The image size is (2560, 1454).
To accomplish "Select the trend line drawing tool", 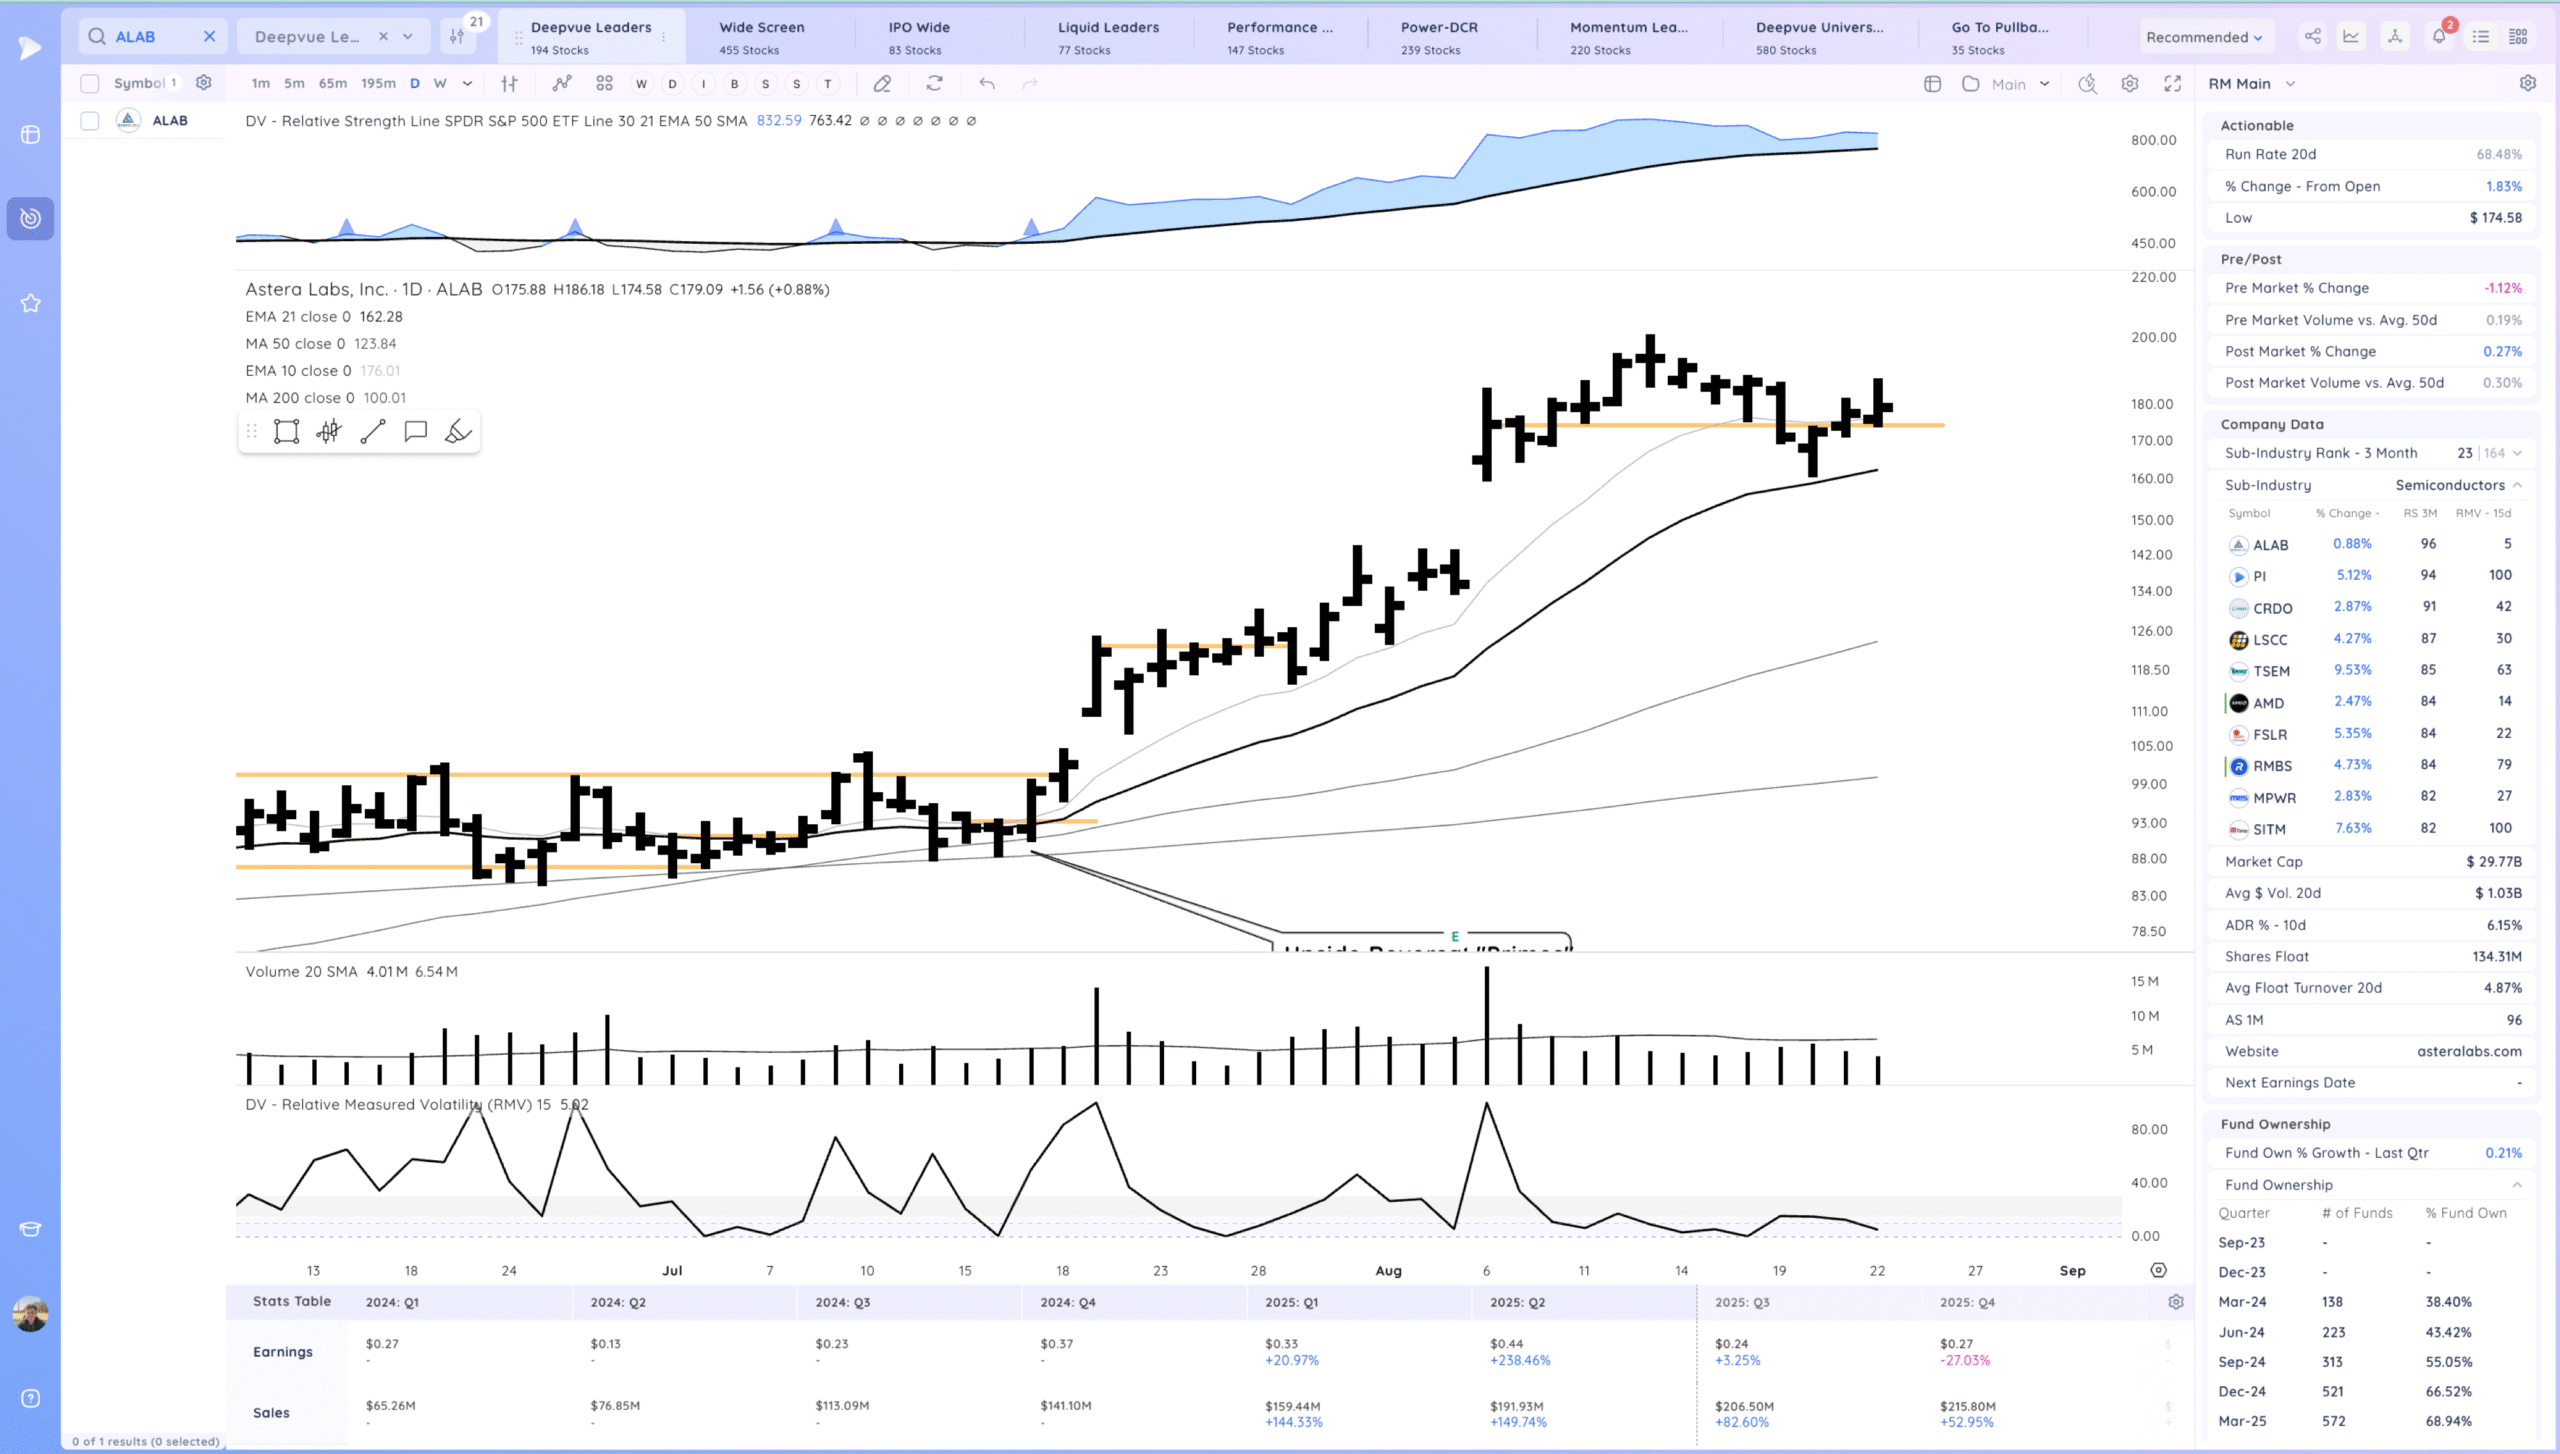I will pyautogui.click(x=373, y=432).
